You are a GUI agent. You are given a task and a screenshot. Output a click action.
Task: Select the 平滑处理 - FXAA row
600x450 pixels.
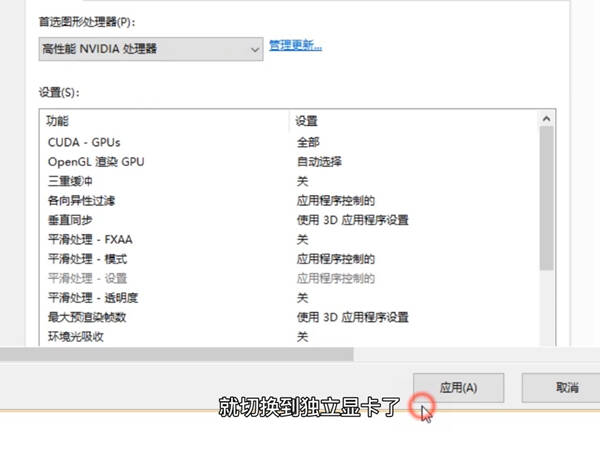[x=289, y=240]
